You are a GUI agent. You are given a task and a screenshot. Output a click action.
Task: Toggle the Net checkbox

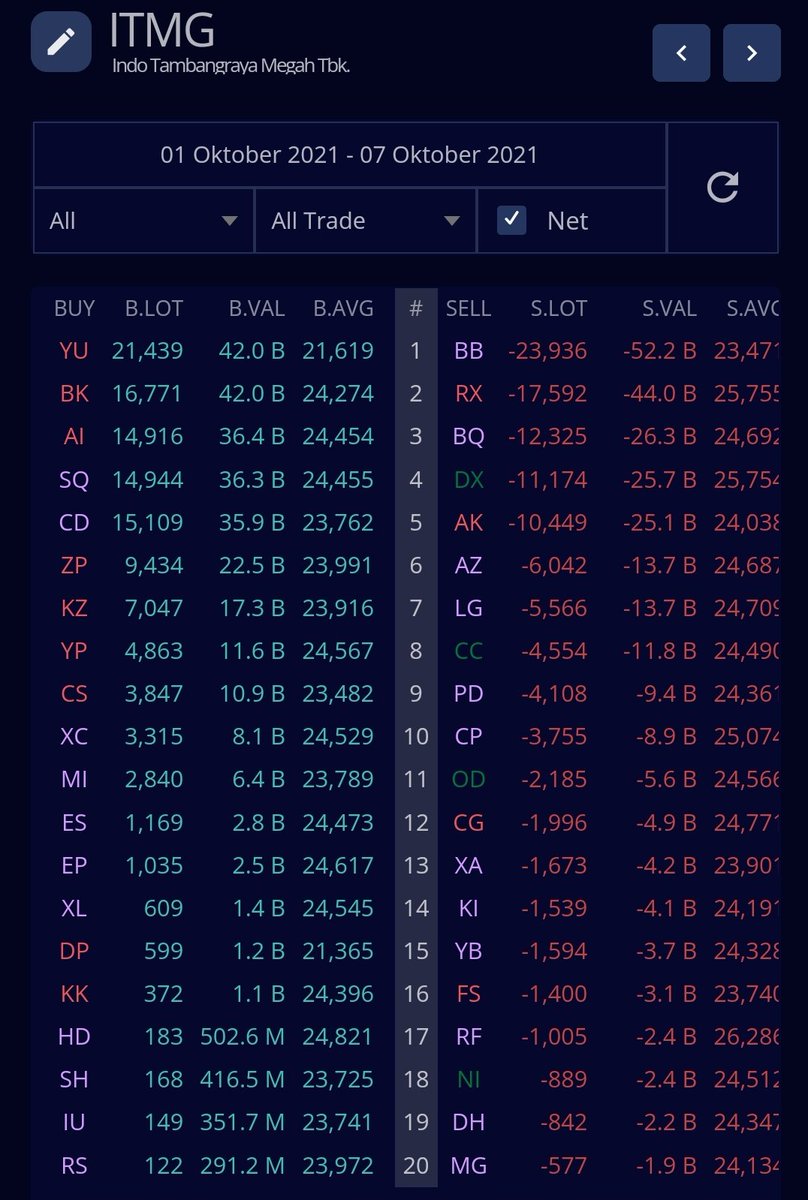(x=512, y=220)
